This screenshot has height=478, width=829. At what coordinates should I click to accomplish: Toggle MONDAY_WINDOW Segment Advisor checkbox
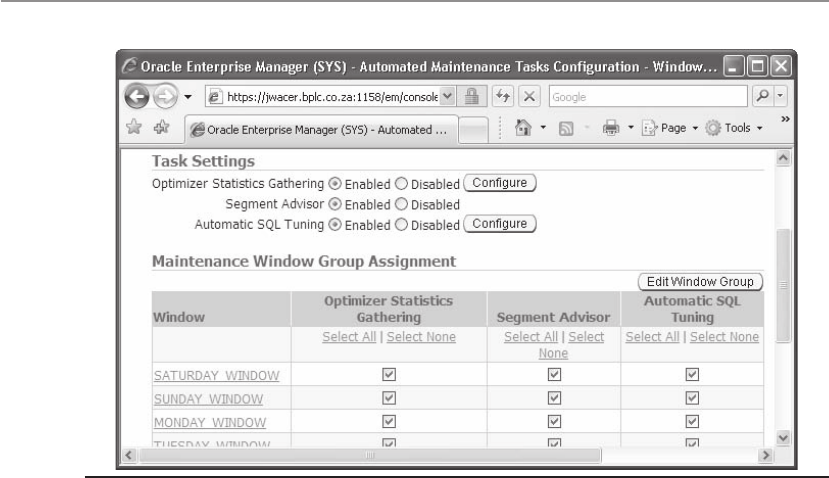pos(554,421)
